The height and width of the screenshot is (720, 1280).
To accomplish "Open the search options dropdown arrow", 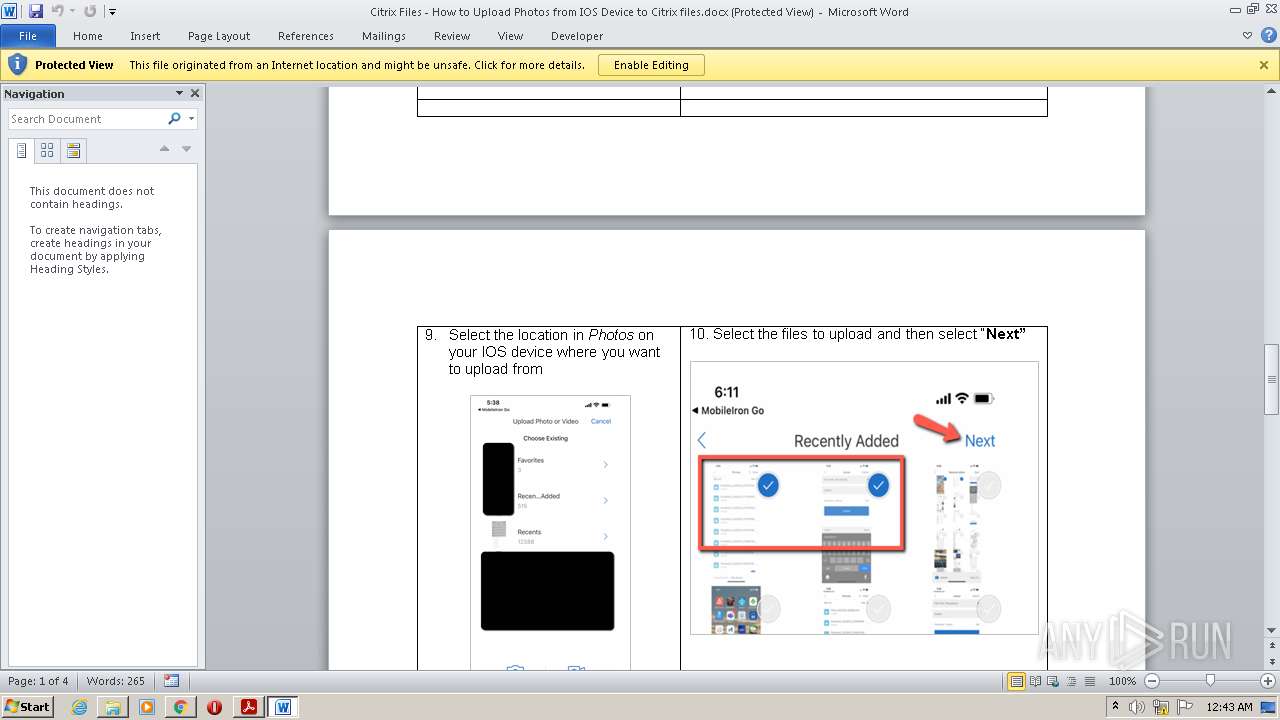I will [191, 119].
